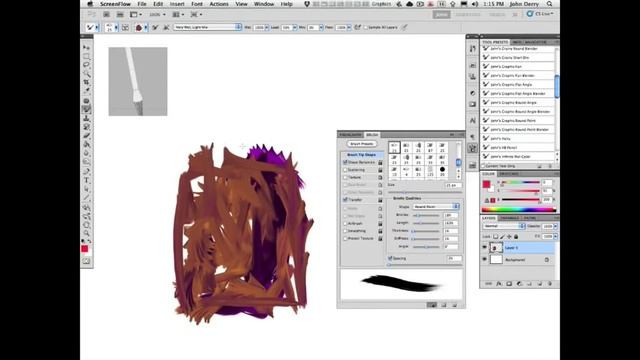Lock all for layer in Layers panel
The height and width of the screenshot is (360, 640).
pyautogui.click(x=516, y=236)
